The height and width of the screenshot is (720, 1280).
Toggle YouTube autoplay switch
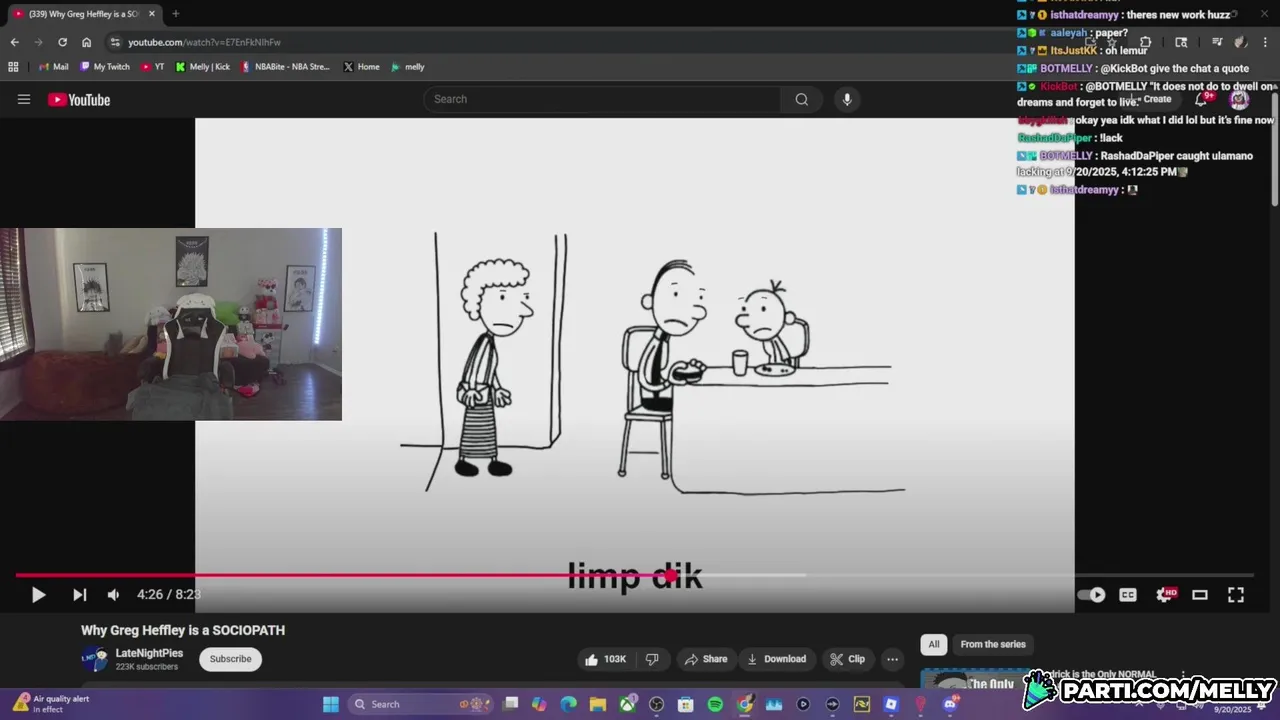[1092, 595]
